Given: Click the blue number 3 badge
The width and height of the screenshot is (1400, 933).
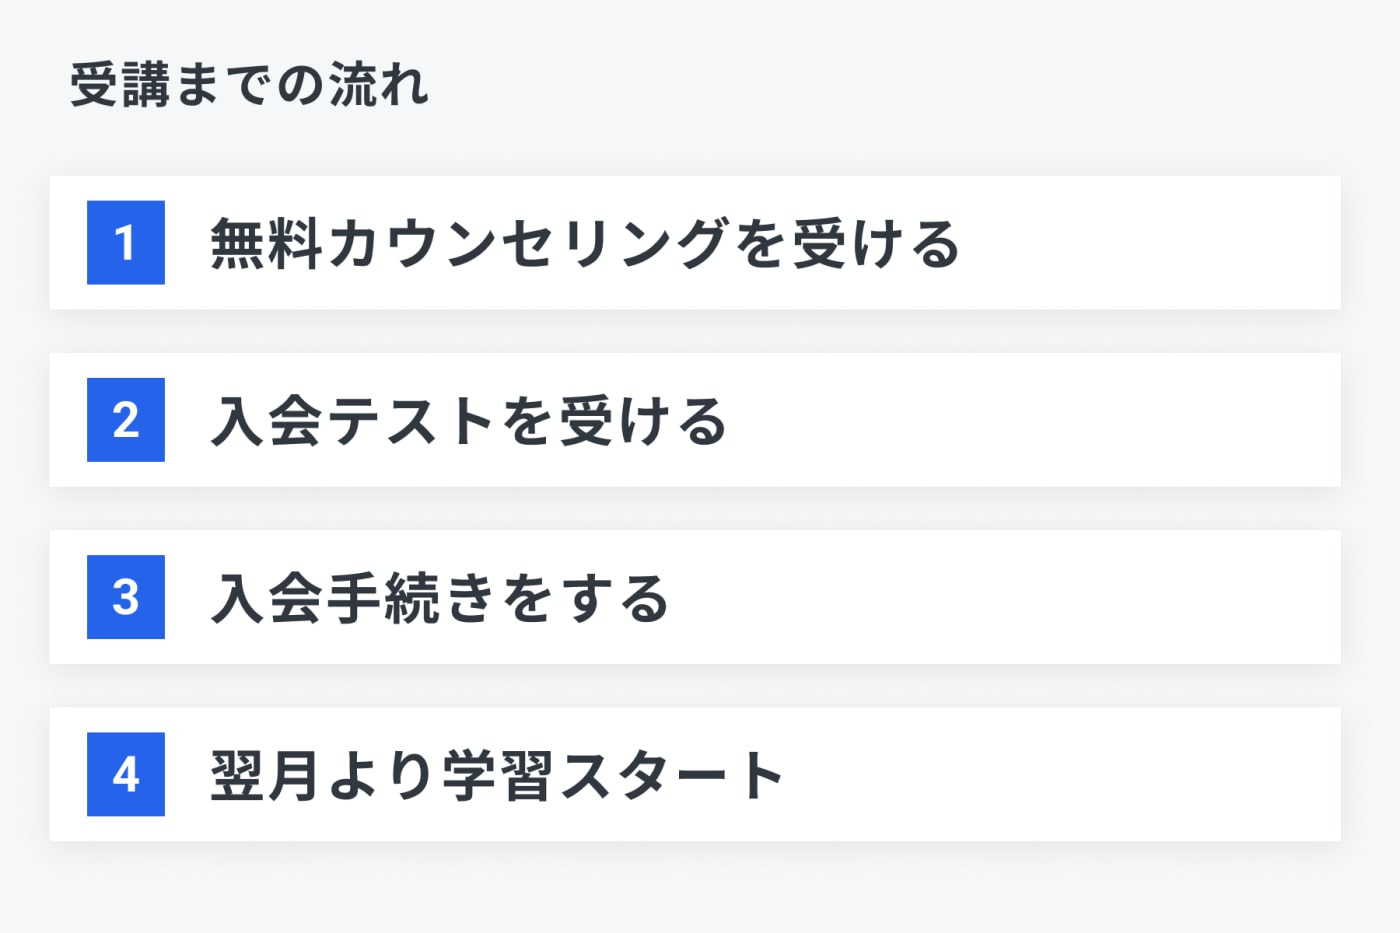Looking at the screenshot, I should [126, 597].
